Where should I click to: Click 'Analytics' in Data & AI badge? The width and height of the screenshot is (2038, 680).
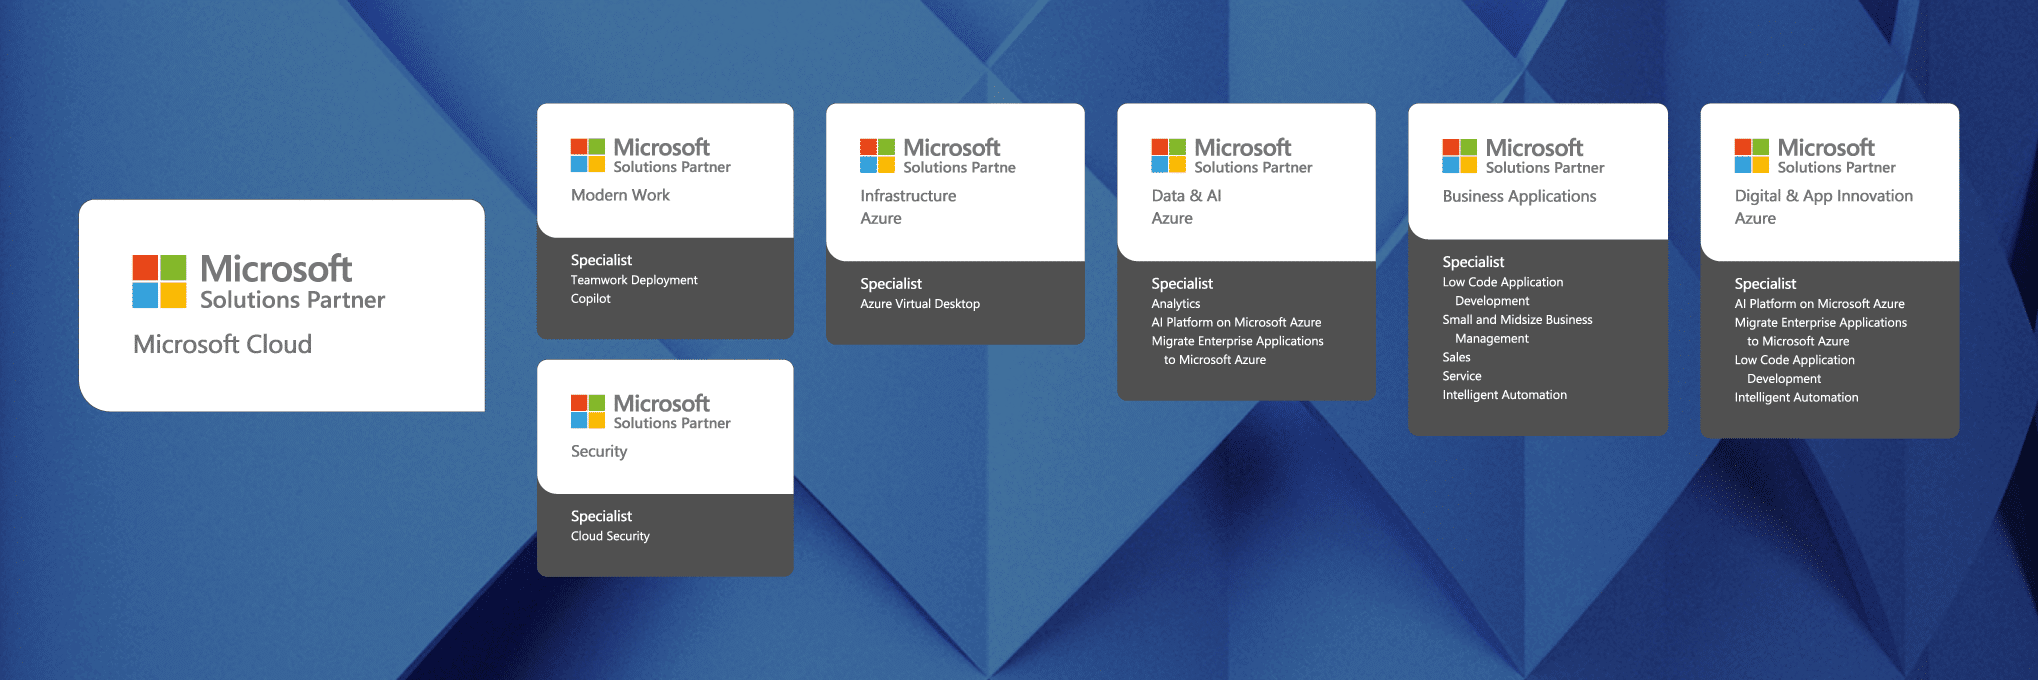(x=1175, y=304)
